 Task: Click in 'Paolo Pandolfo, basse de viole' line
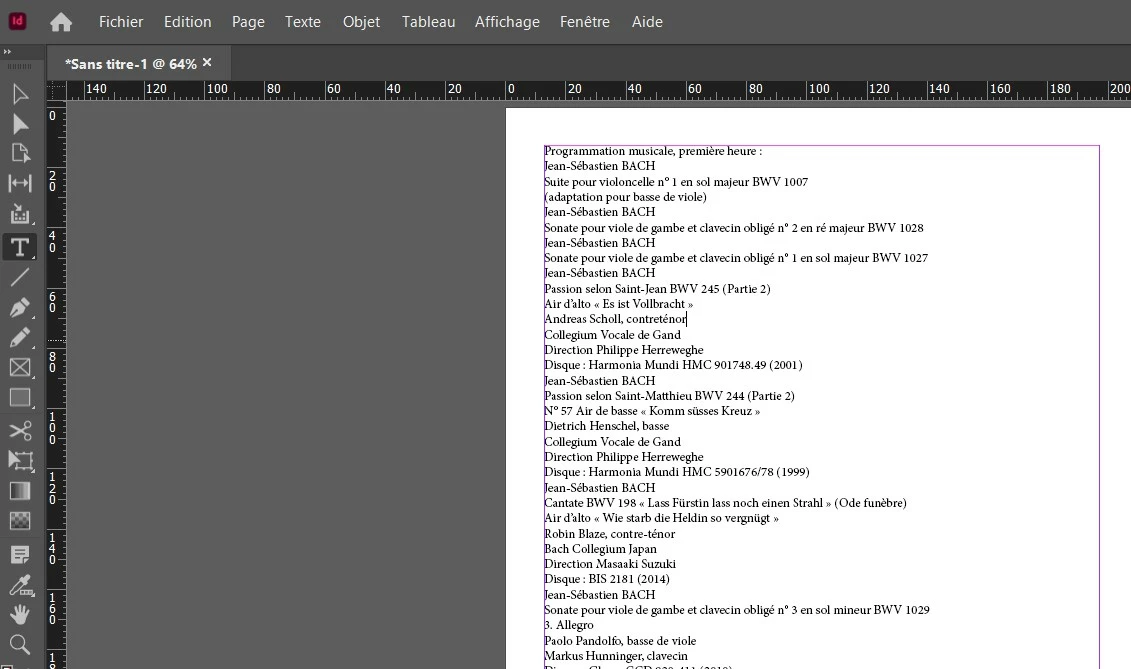620,641
